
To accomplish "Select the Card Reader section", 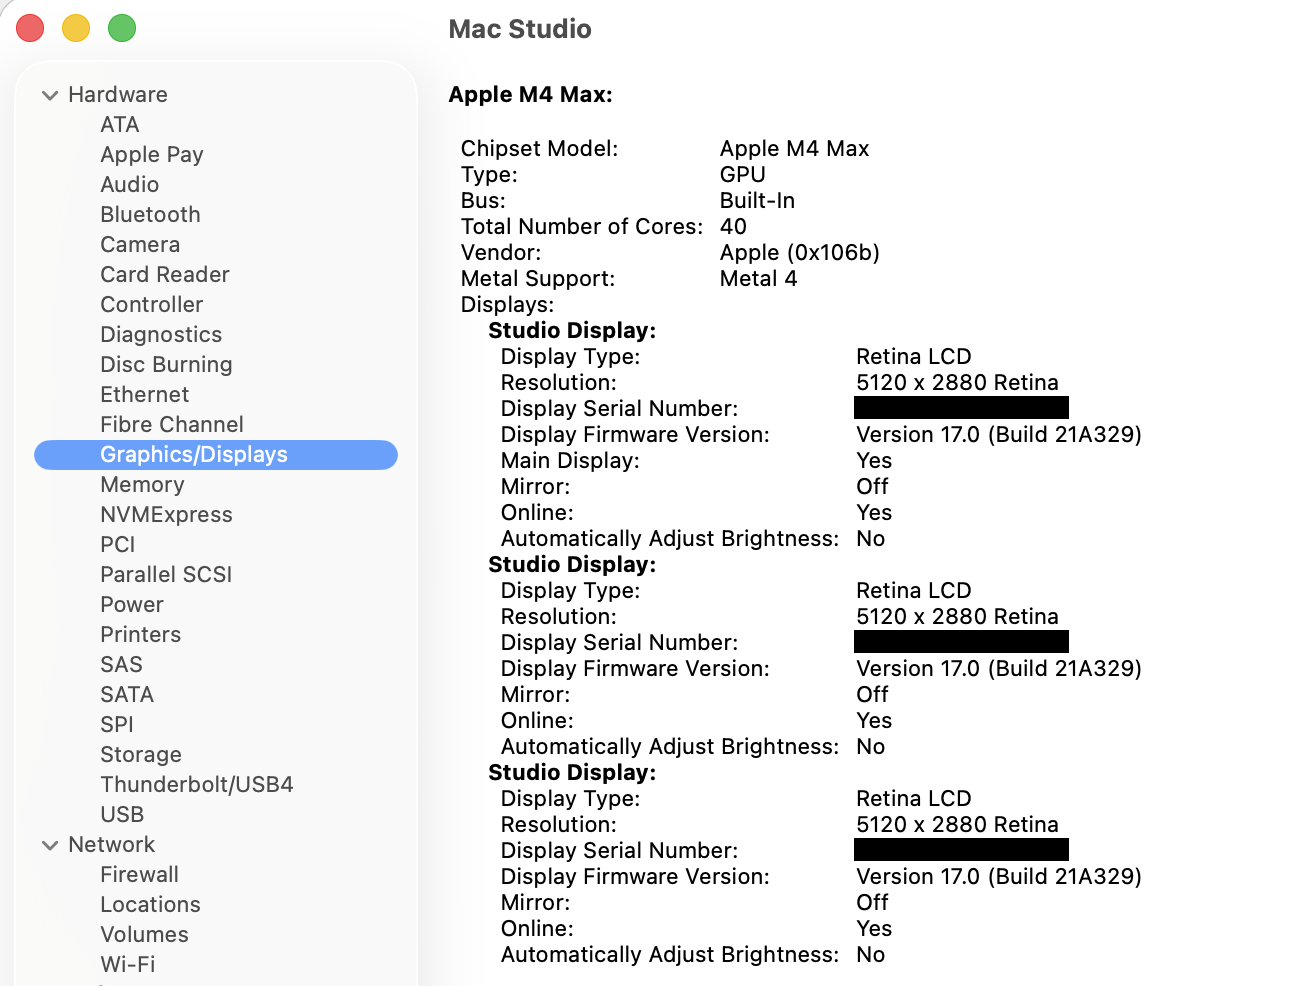I will [x=164, y=274].
